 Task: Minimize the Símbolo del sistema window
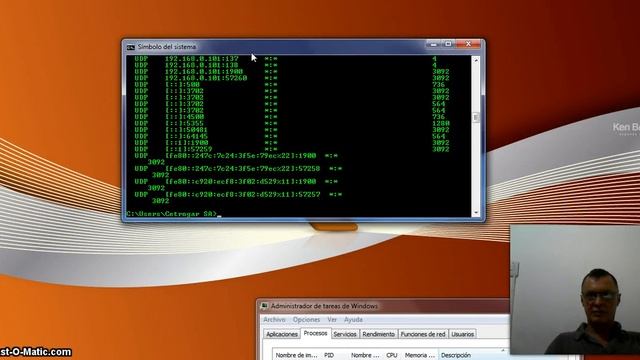[x=434, y=44]
